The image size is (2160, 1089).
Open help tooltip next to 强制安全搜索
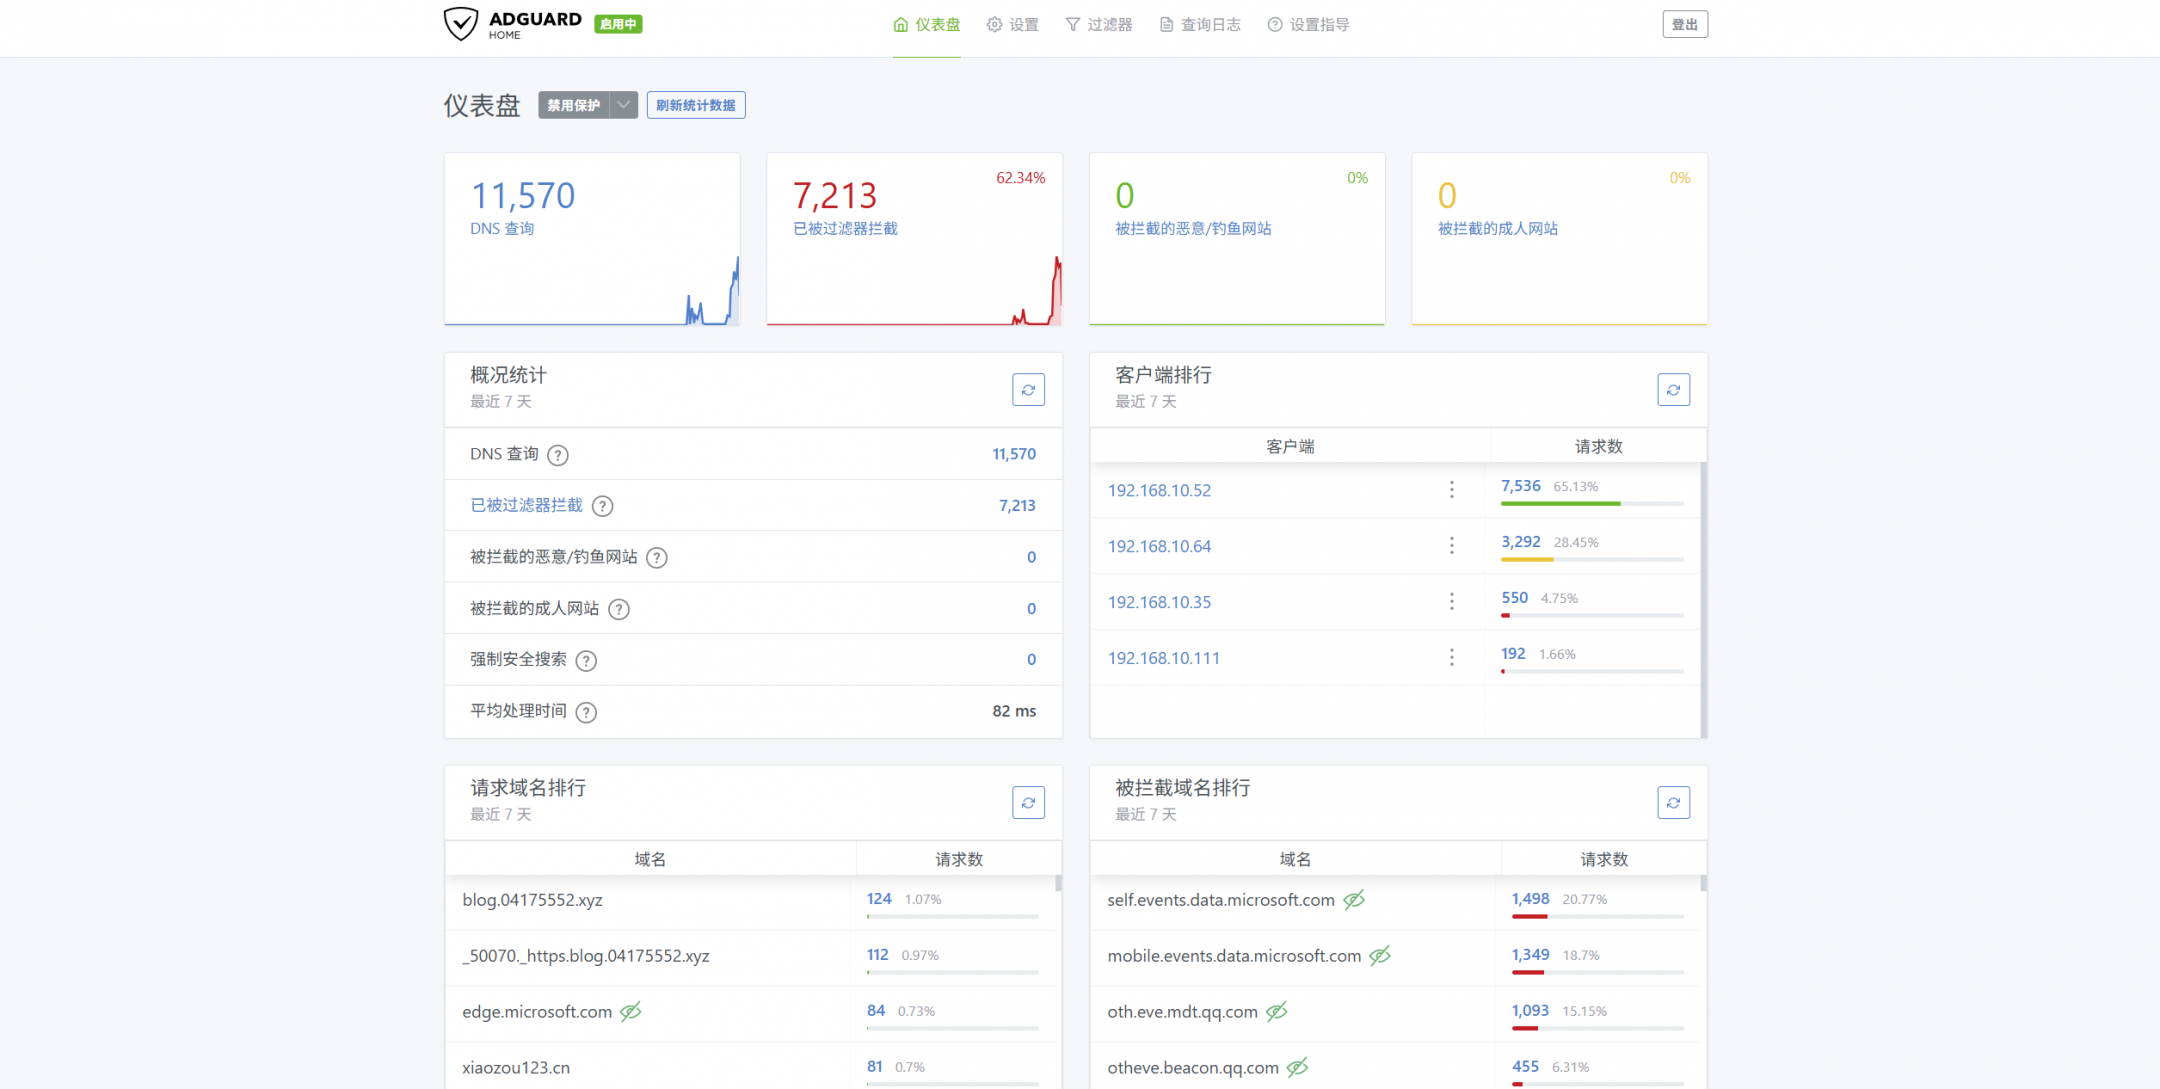[586, 660]
